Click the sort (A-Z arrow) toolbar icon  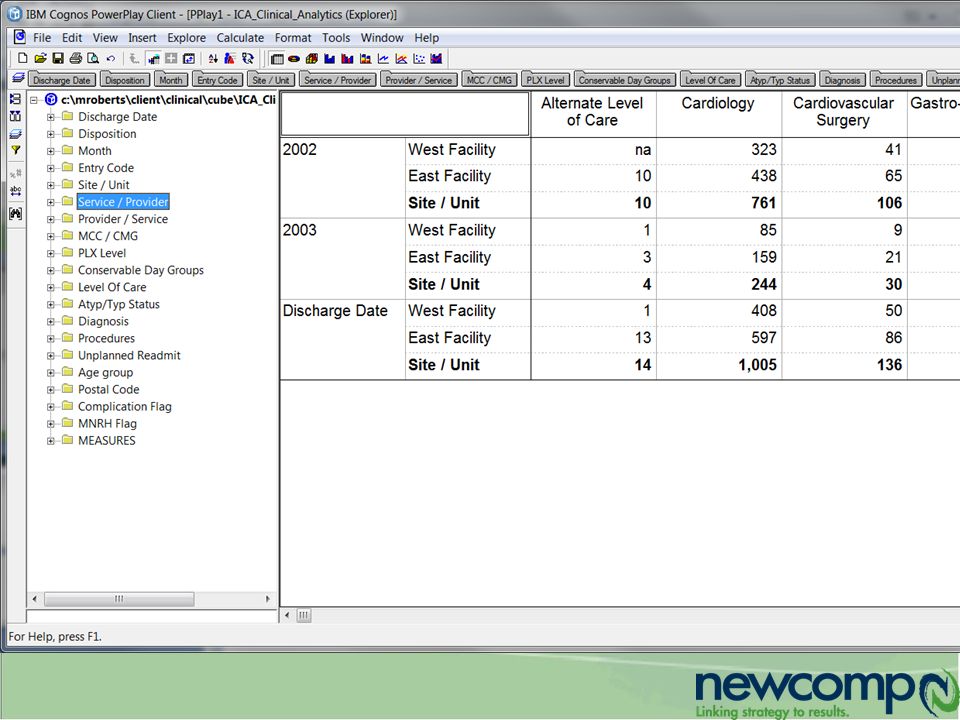pyautogui.click(x=212, y=59)
